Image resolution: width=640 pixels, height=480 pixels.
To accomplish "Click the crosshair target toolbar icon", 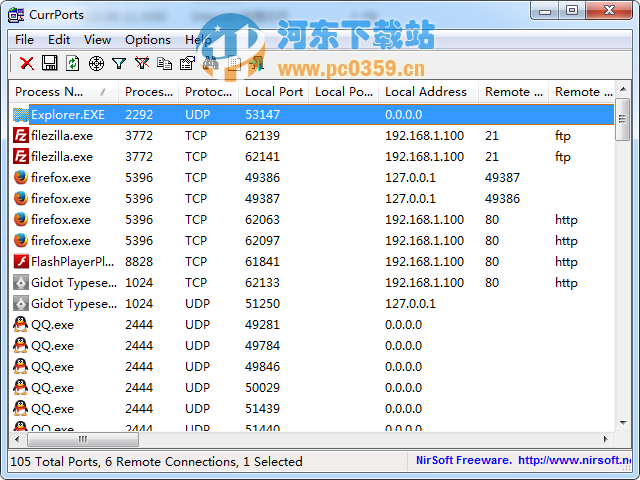I will [x=96, y=64].
